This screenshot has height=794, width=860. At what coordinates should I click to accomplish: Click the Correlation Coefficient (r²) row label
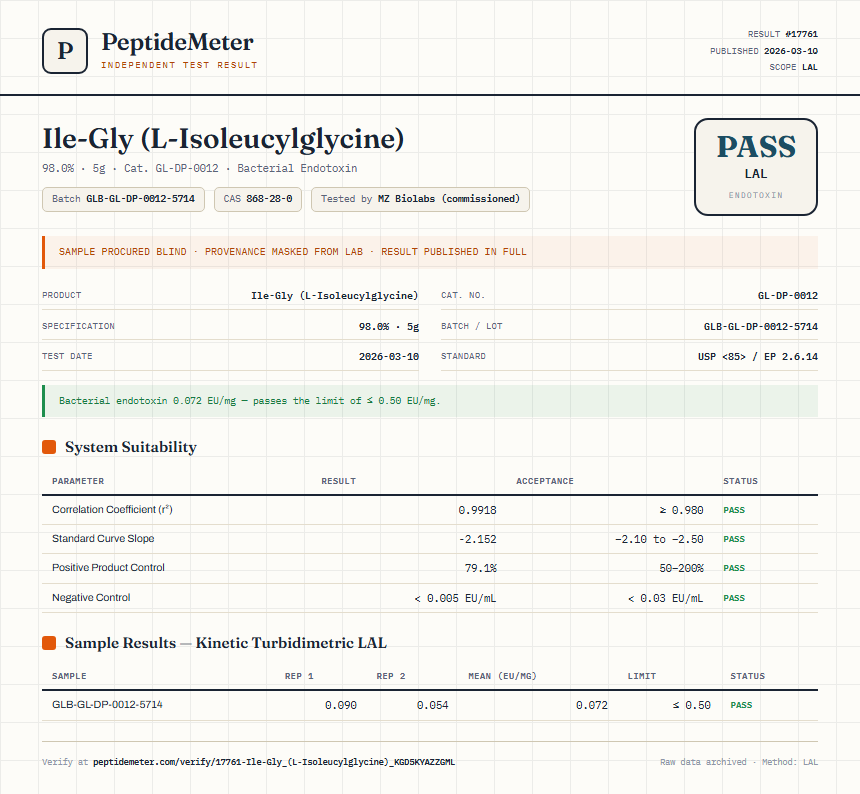(112, 509)
